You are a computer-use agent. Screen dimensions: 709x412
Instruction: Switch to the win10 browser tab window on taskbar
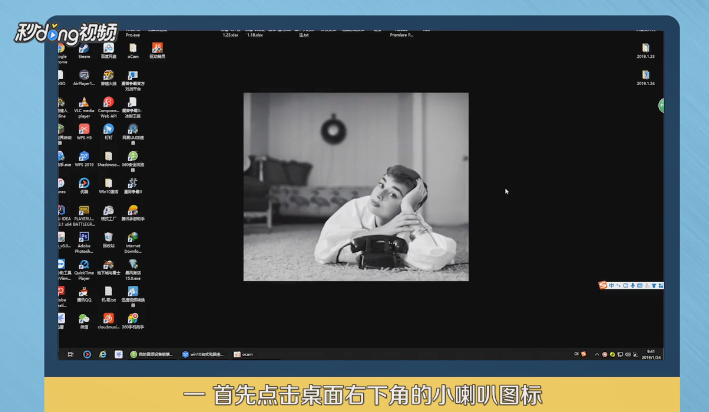[203, 354]
